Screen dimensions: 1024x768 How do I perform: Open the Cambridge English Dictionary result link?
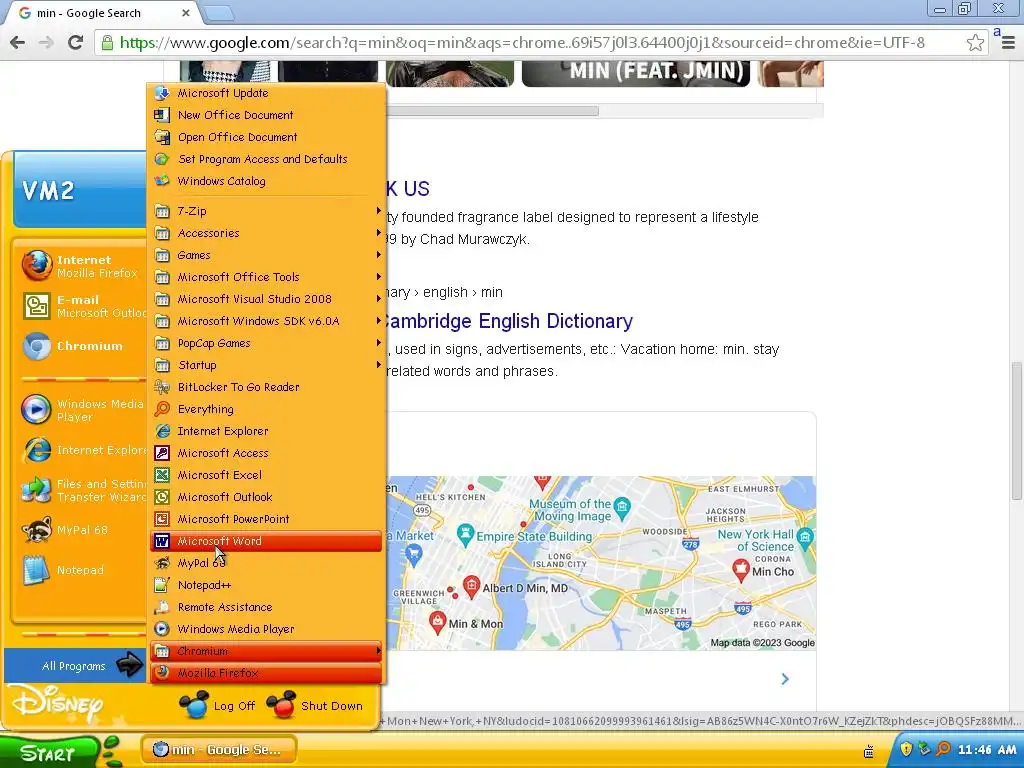click(x=507, y=321)
